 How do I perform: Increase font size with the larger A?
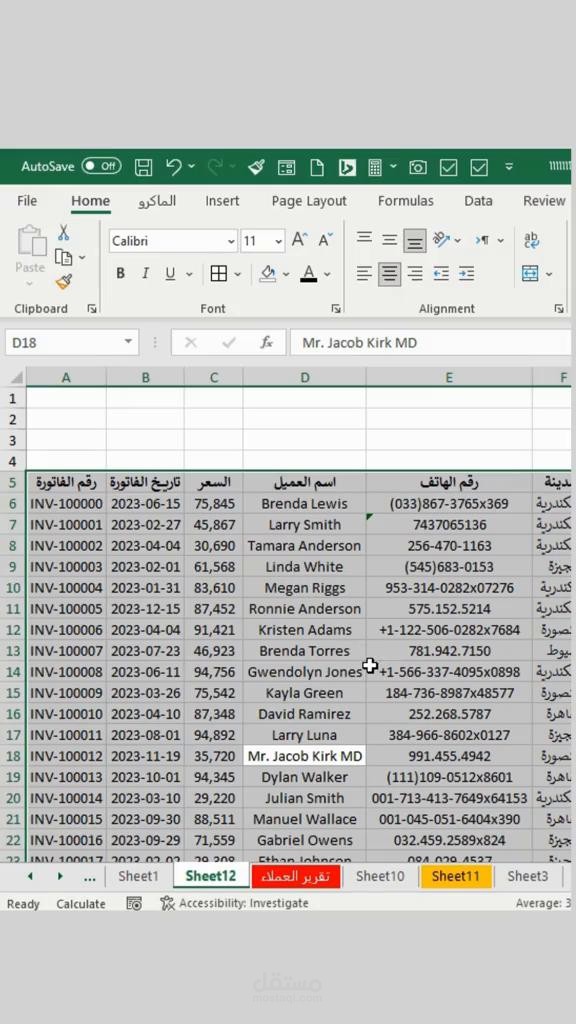pyautogui.click(x=300, y=240)
